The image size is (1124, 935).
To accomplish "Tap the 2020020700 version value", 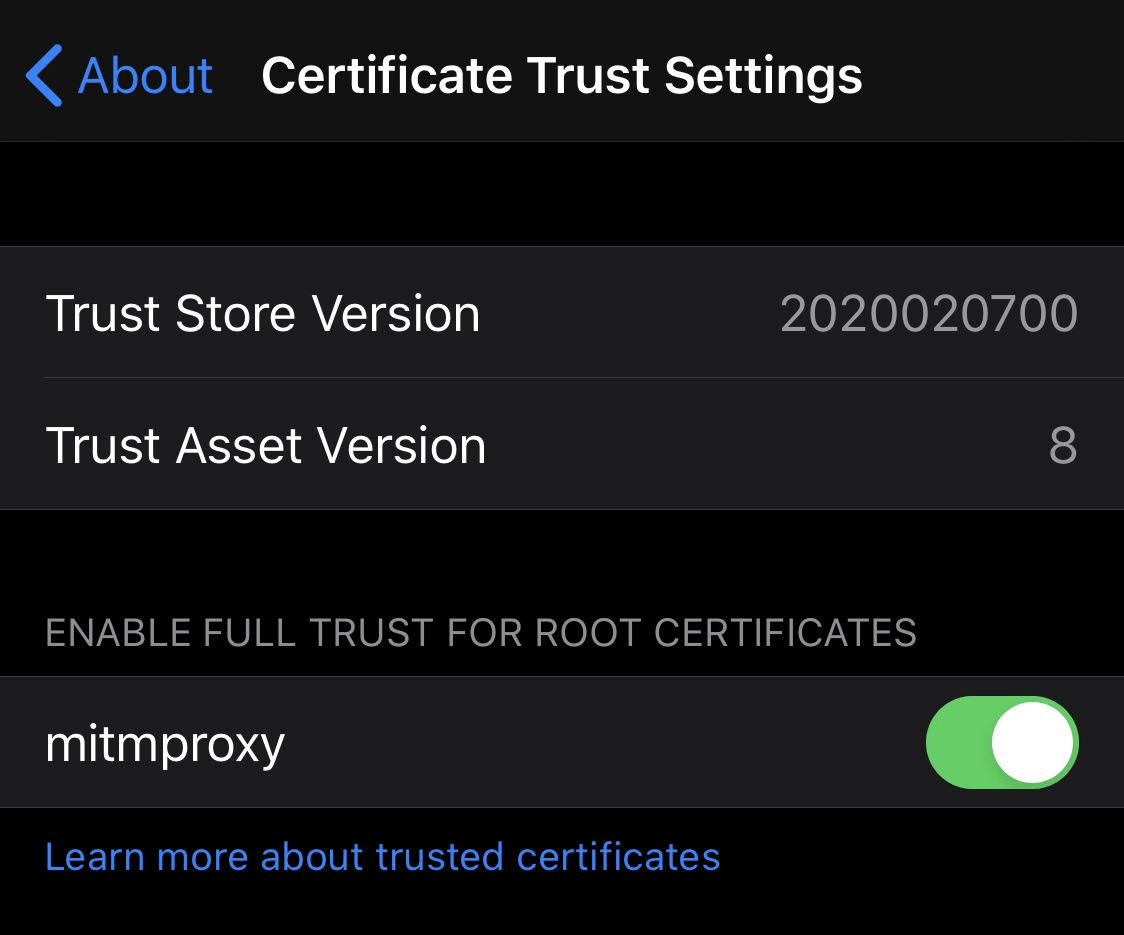I will (928, 314).
